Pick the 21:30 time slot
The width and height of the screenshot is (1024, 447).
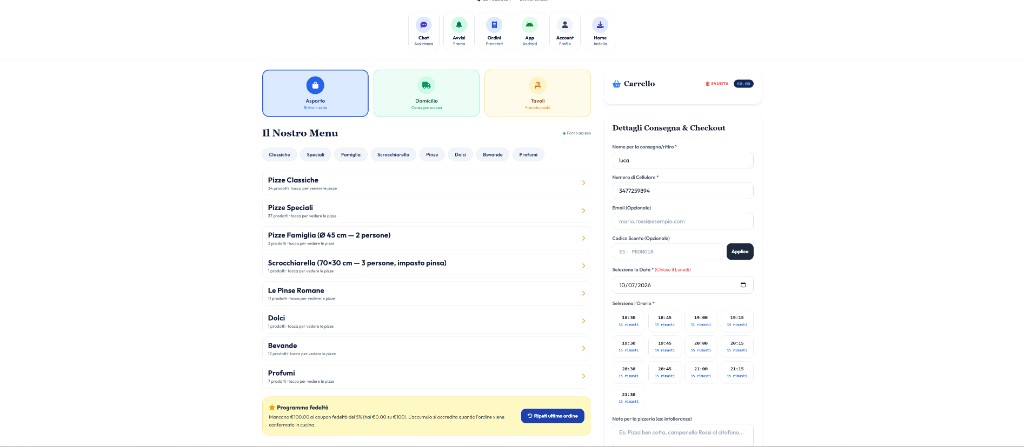click(x=629, y=398)
